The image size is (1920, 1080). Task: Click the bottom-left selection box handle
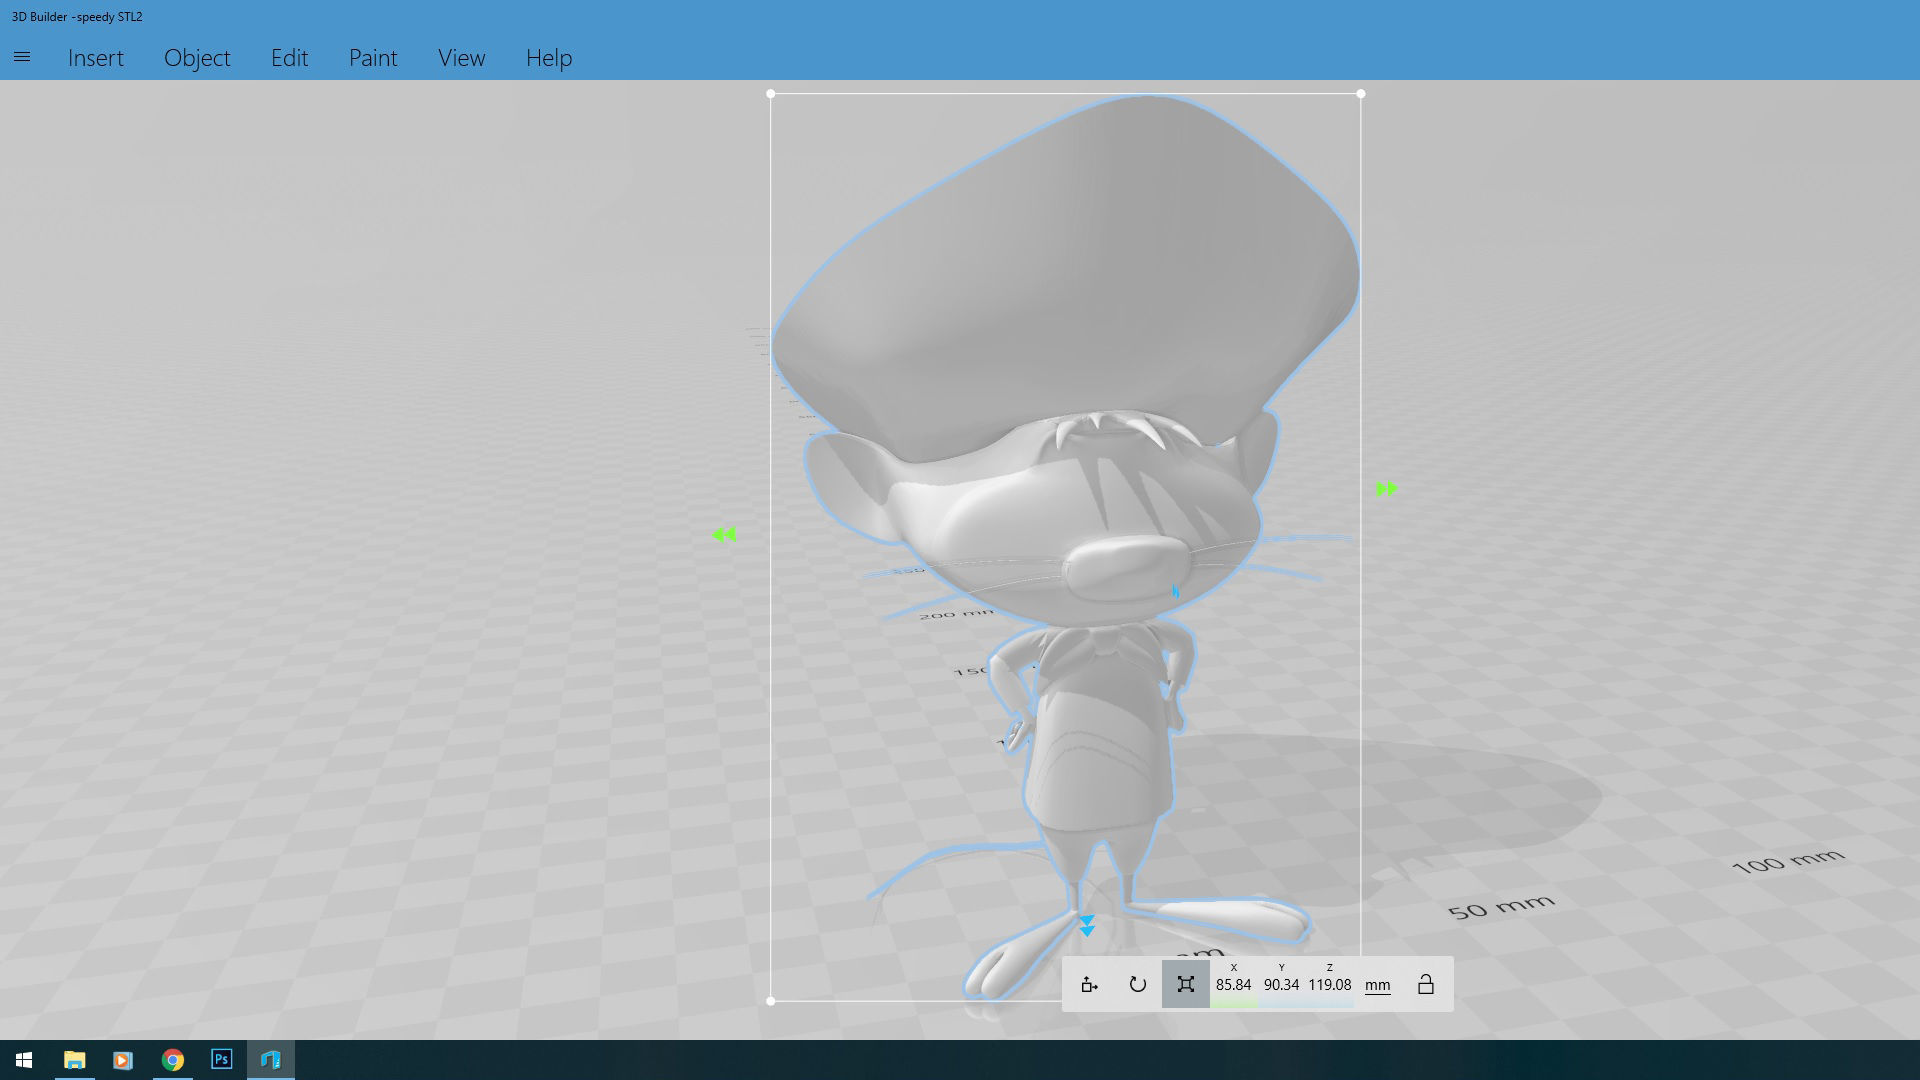770,1001
